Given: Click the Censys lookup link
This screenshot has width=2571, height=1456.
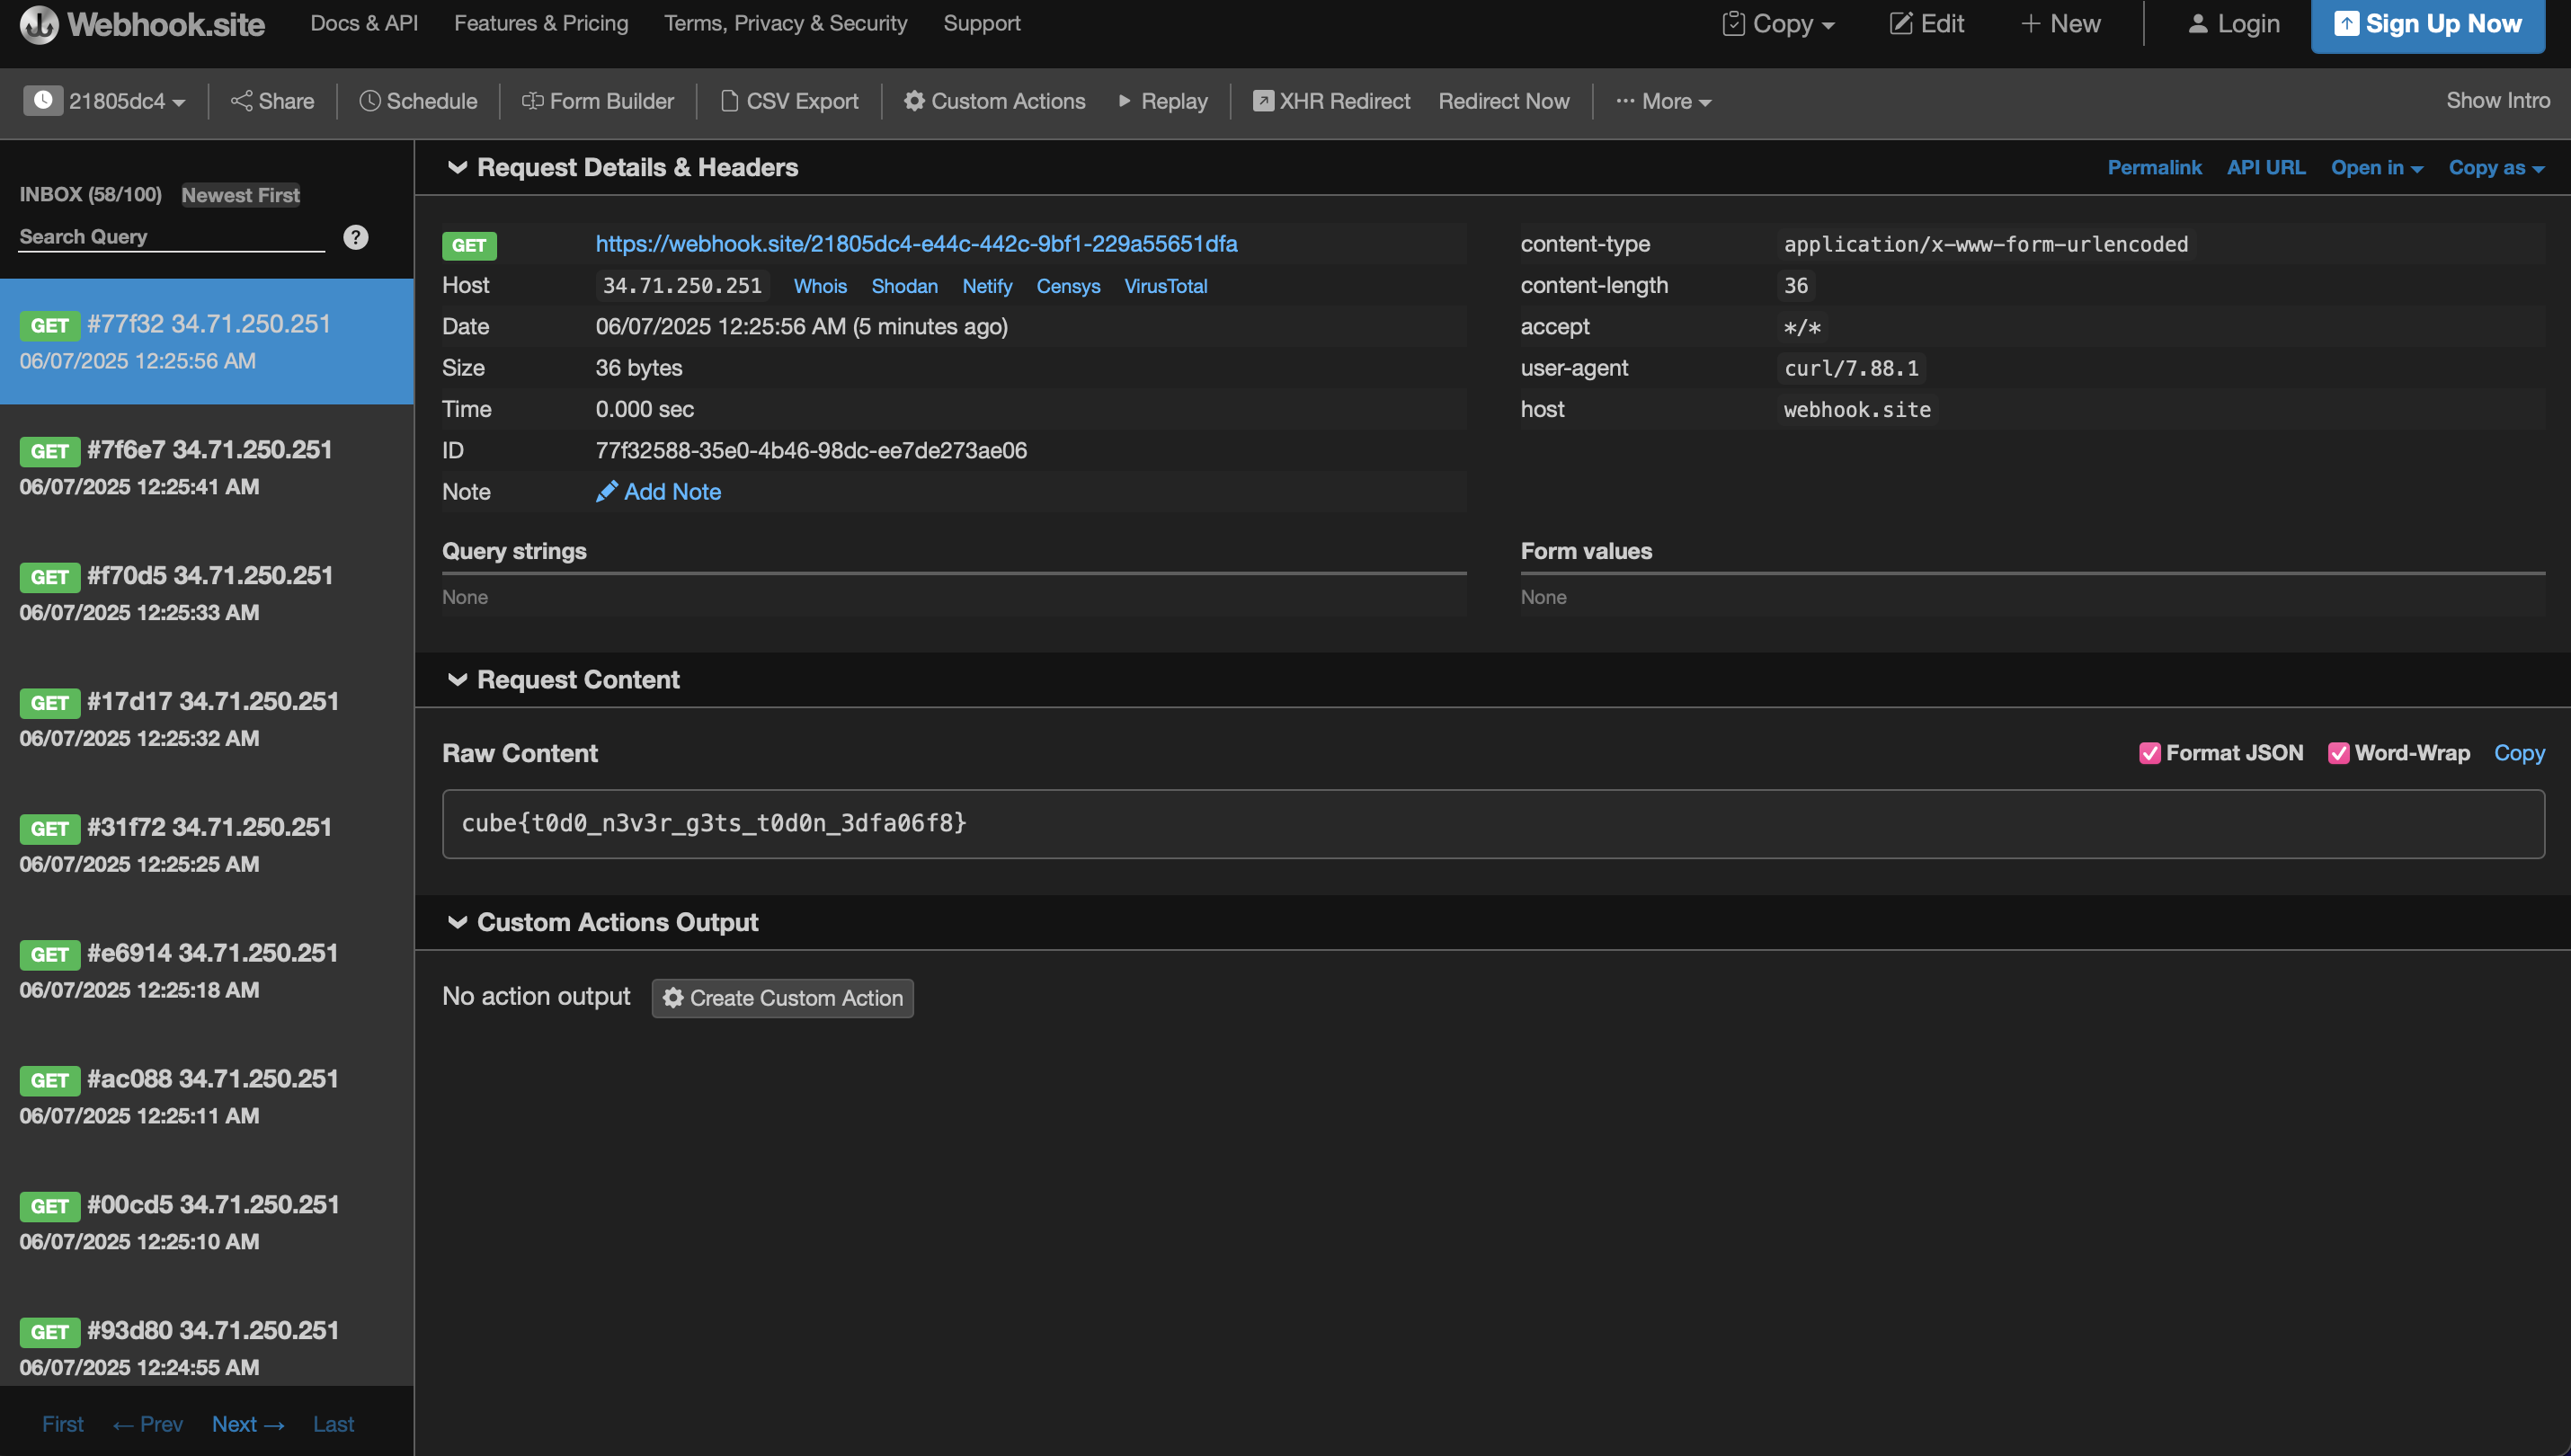Looking at the screenshot, I should (x=1068, y=286).
